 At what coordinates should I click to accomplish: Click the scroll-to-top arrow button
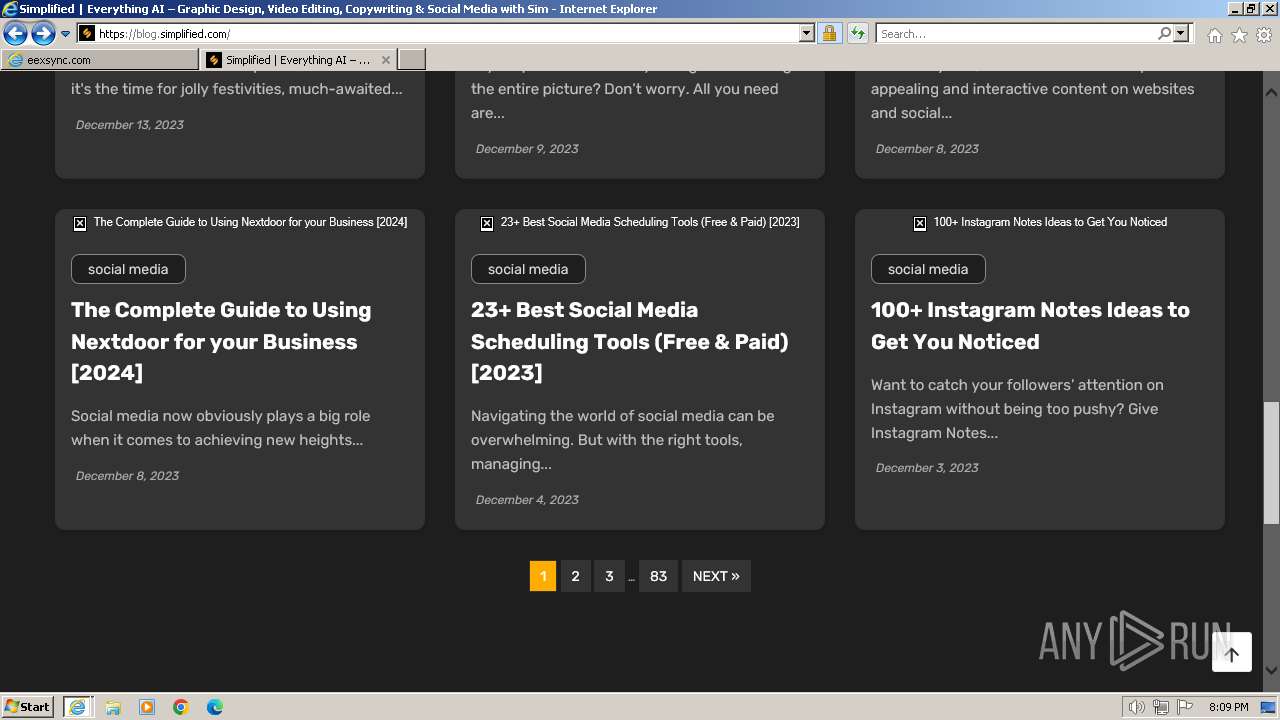[x=1232, y=653]
